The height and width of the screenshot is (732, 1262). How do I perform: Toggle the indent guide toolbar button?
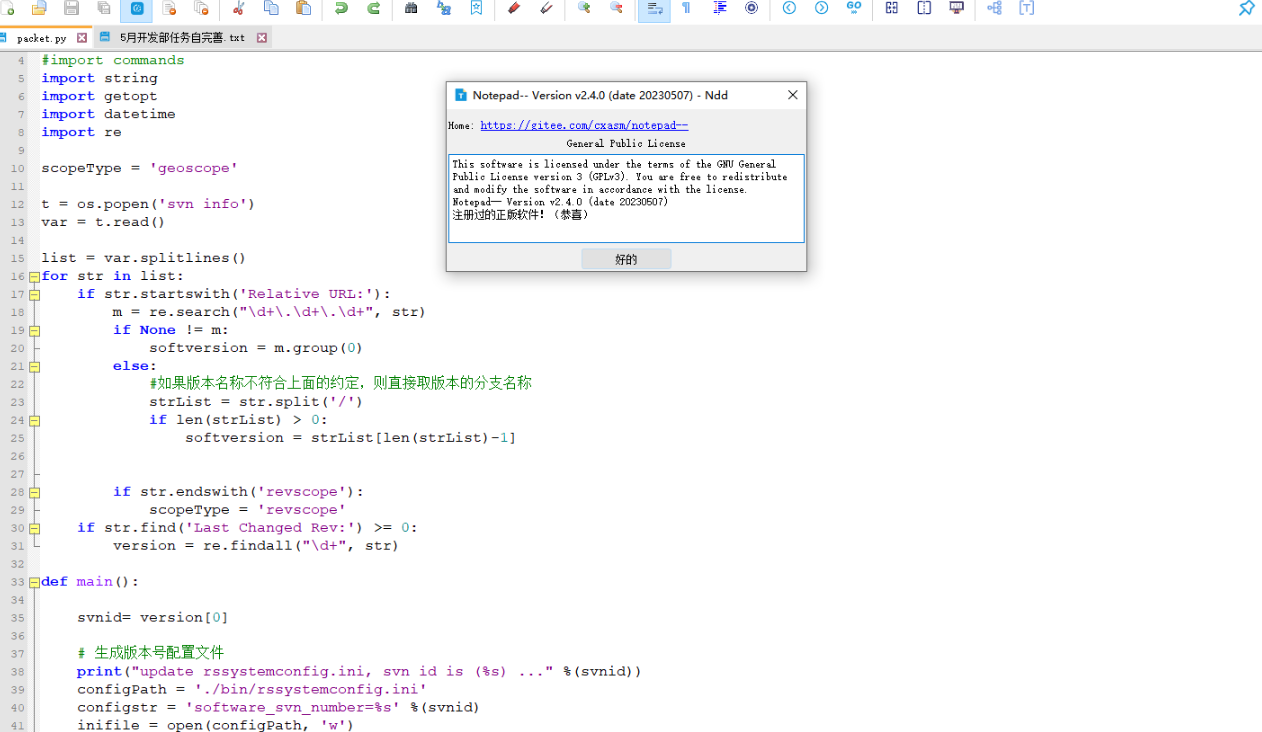coord(719,9)
